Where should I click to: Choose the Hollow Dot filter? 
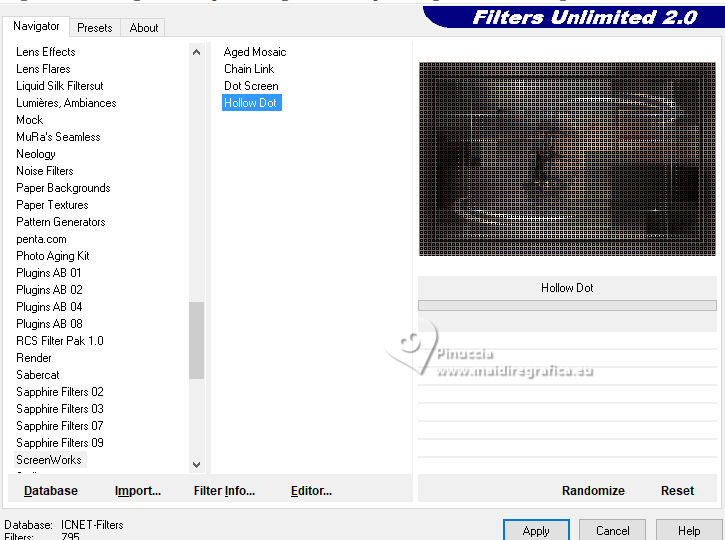tap(252, 103)
